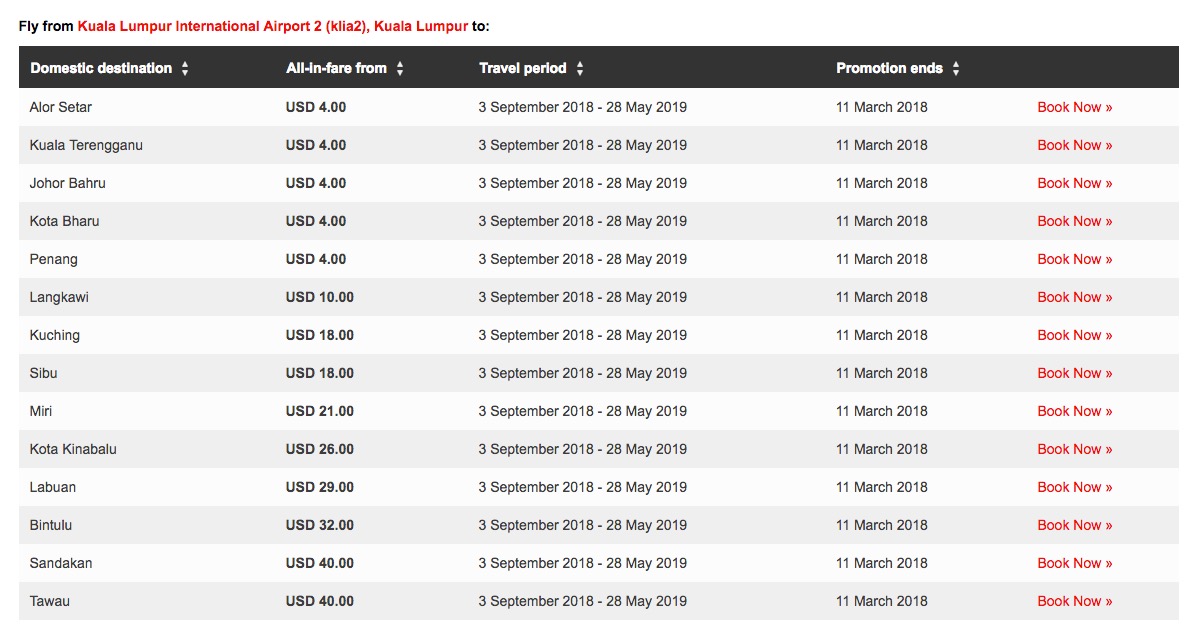1193x628 pixels.
Task: Select the USD 18.00 fare for Kuching
Action: [320, 336]
